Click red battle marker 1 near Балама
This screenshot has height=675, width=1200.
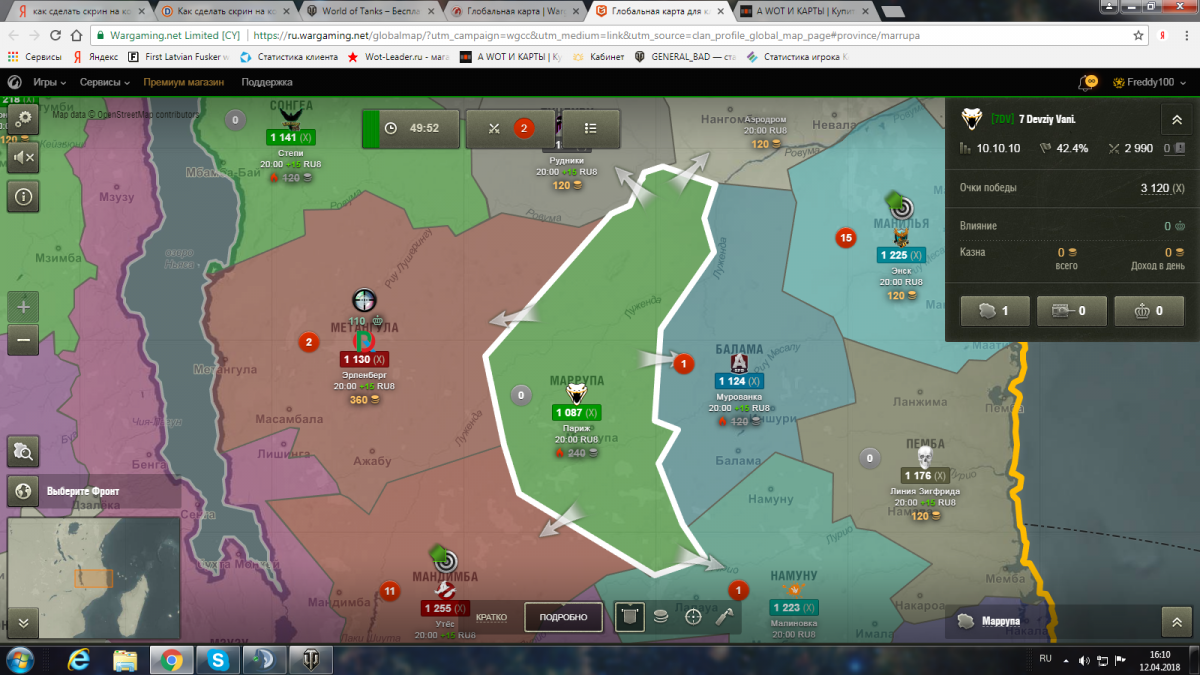point(683,364)
